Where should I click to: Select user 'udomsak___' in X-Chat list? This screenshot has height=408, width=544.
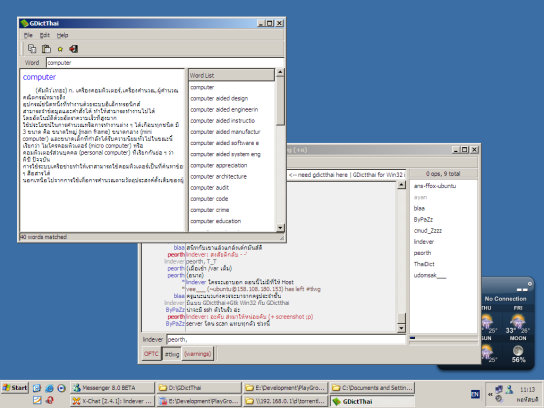pyautogui.click(x=430, y=275)
